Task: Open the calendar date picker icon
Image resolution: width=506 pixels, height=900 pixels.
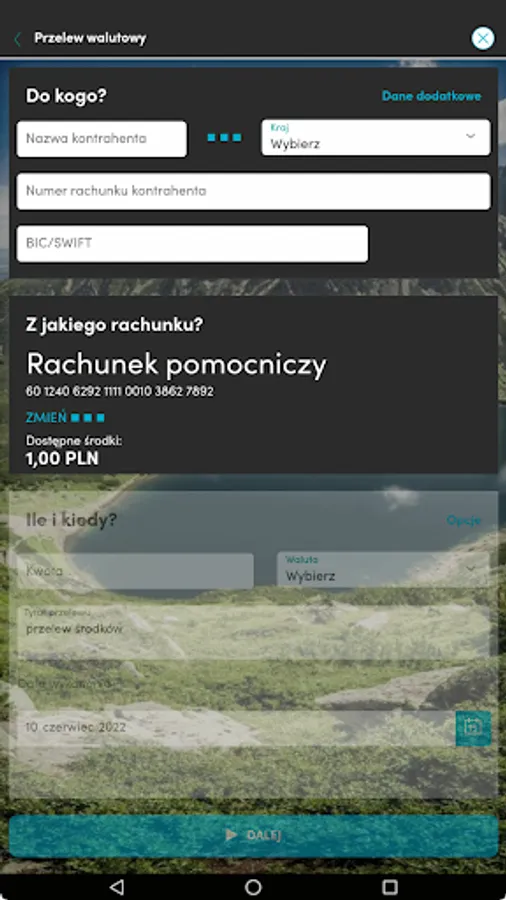Action: point(473,728)
